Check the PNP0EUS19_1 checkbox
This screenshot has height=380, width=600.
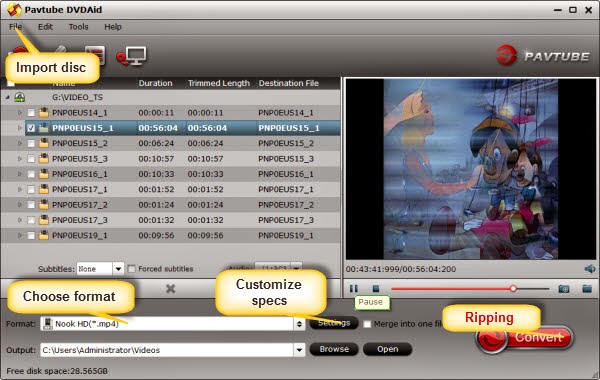31,235
